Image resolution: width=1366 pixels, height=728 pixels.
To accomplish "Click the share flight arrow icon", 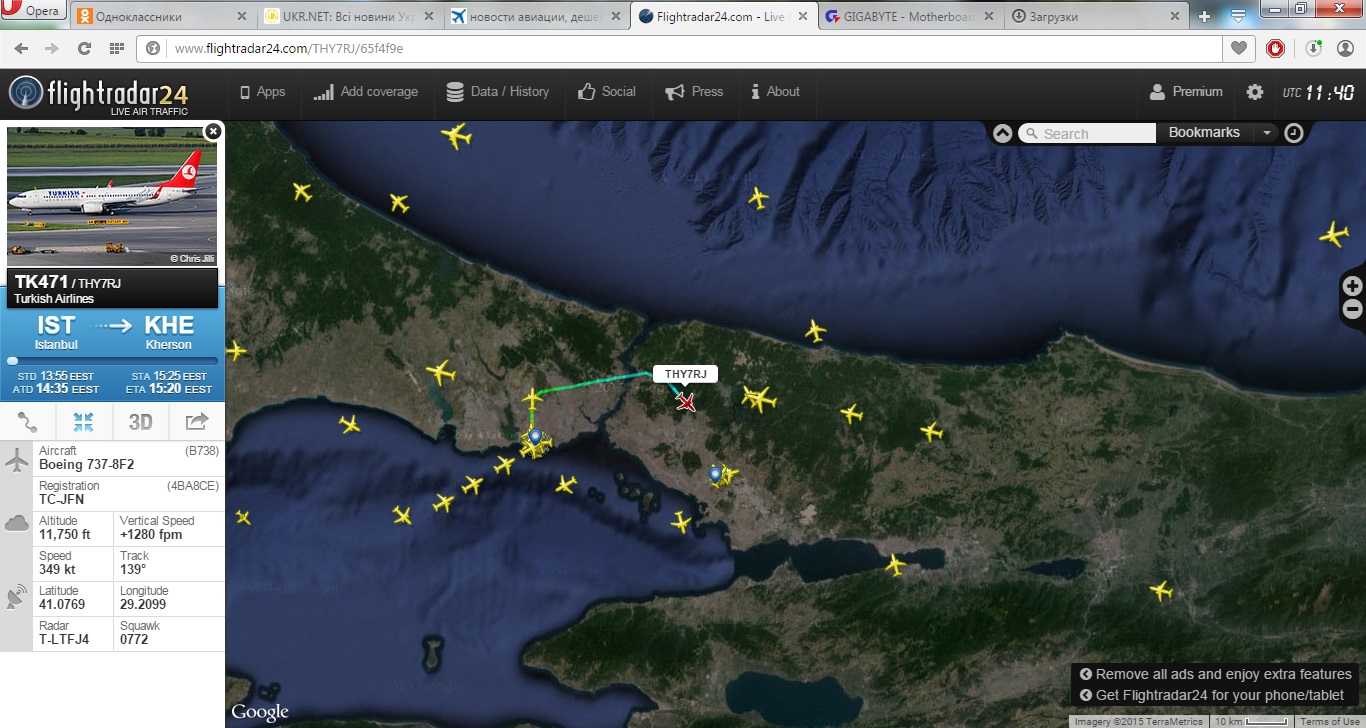I will (197, 422).
